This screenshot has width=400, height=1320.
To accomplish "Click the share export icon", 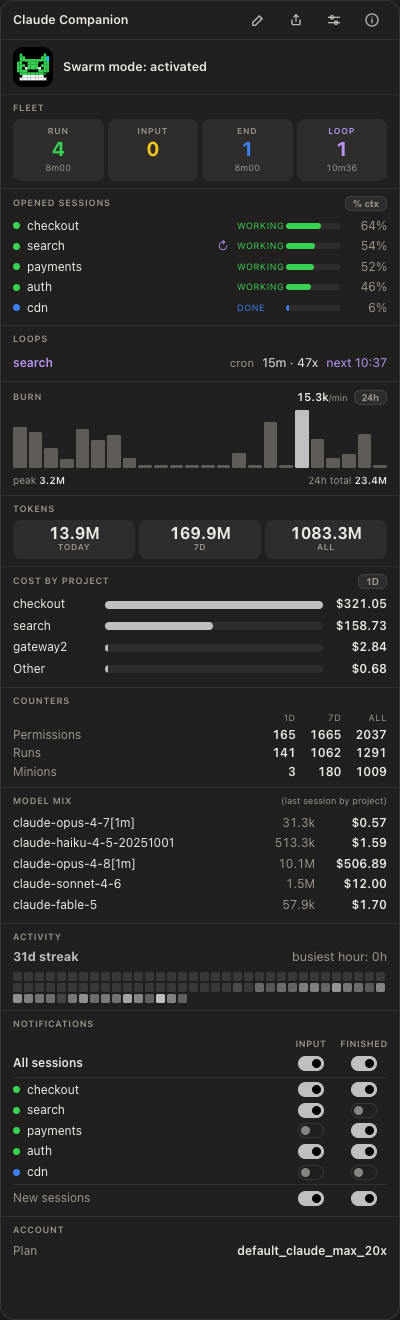I will (x=296, y=20).
